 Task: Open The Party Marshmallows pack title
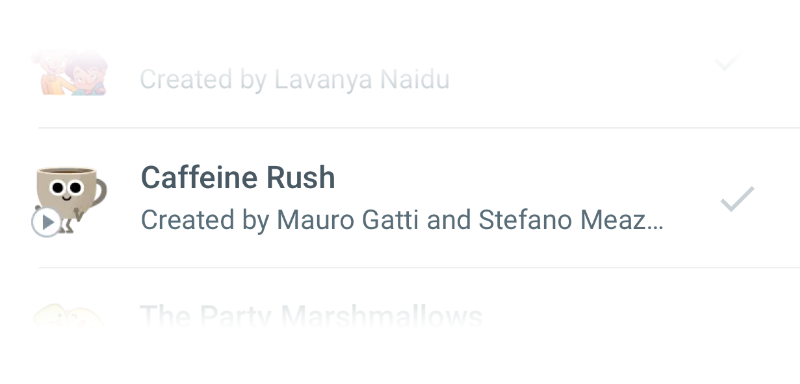point(311,316)
